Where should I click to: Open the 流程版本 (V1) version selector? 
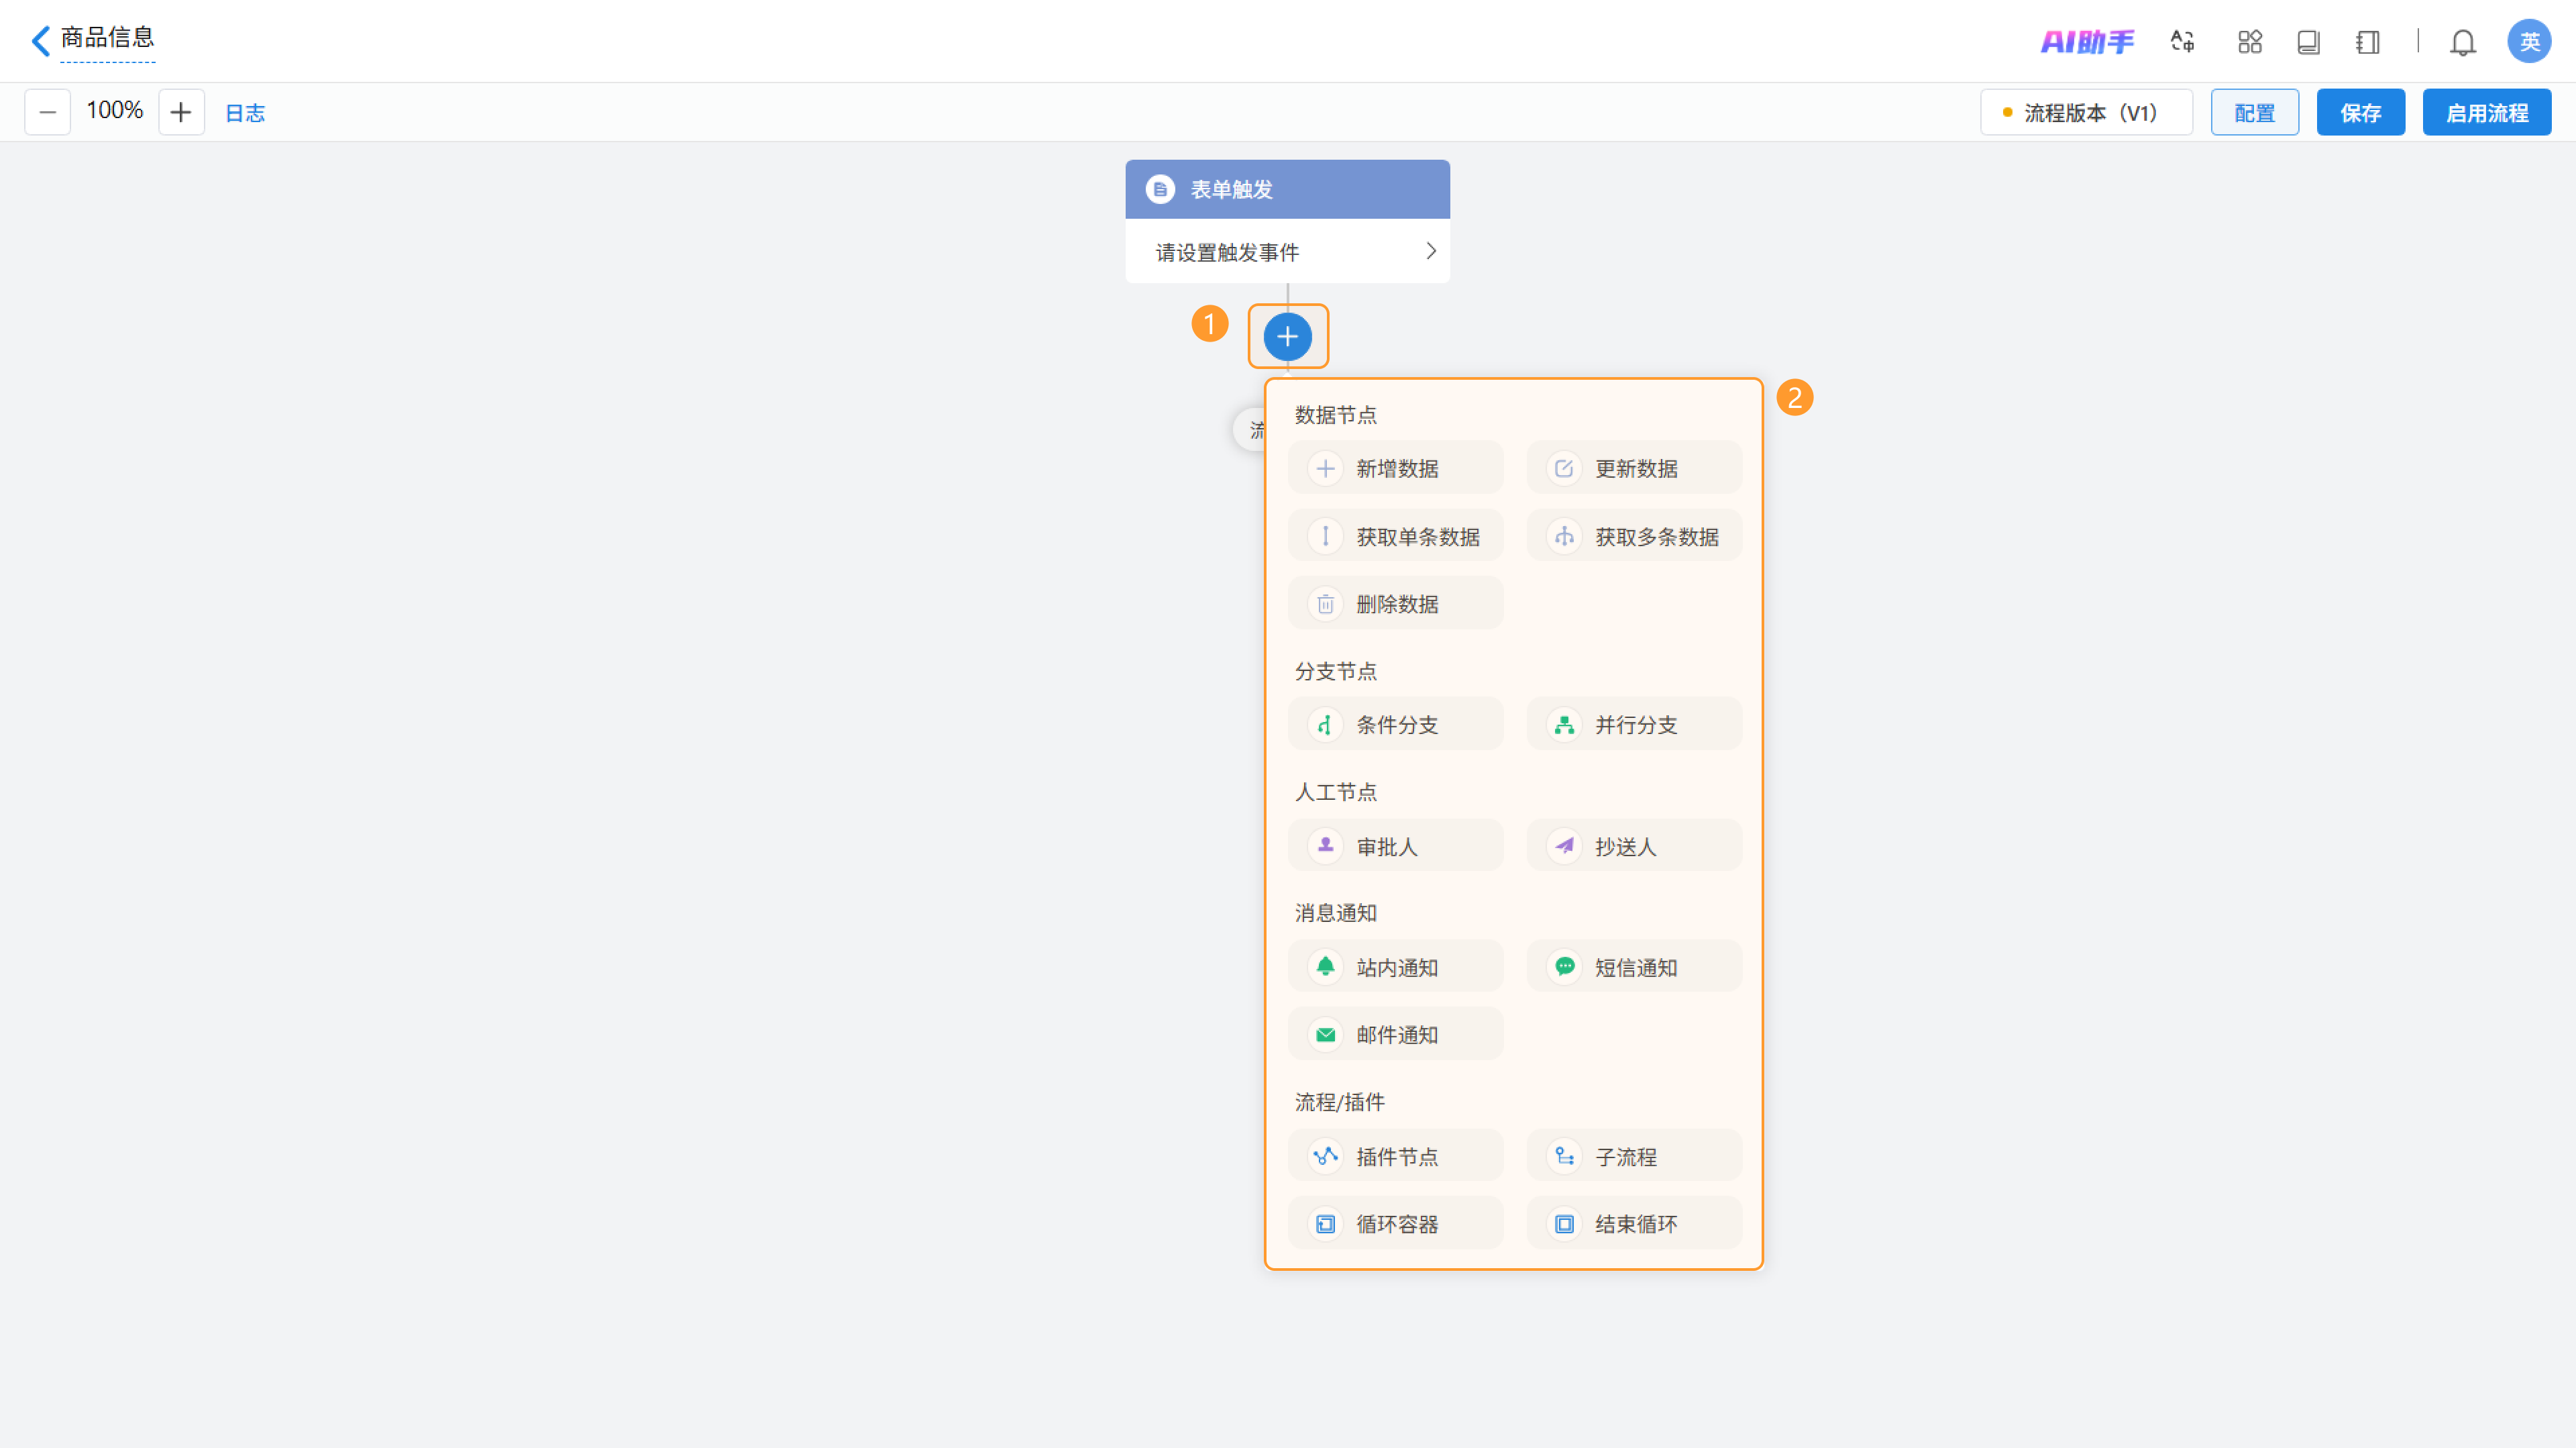pyautogui.click(x=2086, y=113)
